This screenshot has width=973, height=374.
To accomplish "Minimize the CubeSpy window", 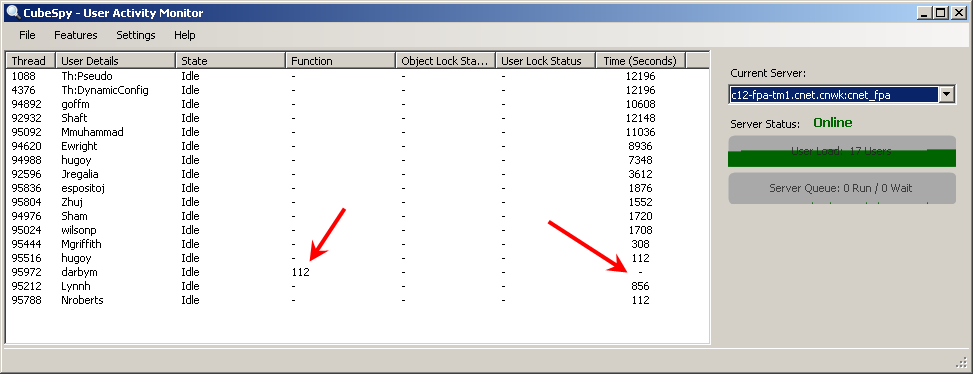I will click(x=924, y=12).
